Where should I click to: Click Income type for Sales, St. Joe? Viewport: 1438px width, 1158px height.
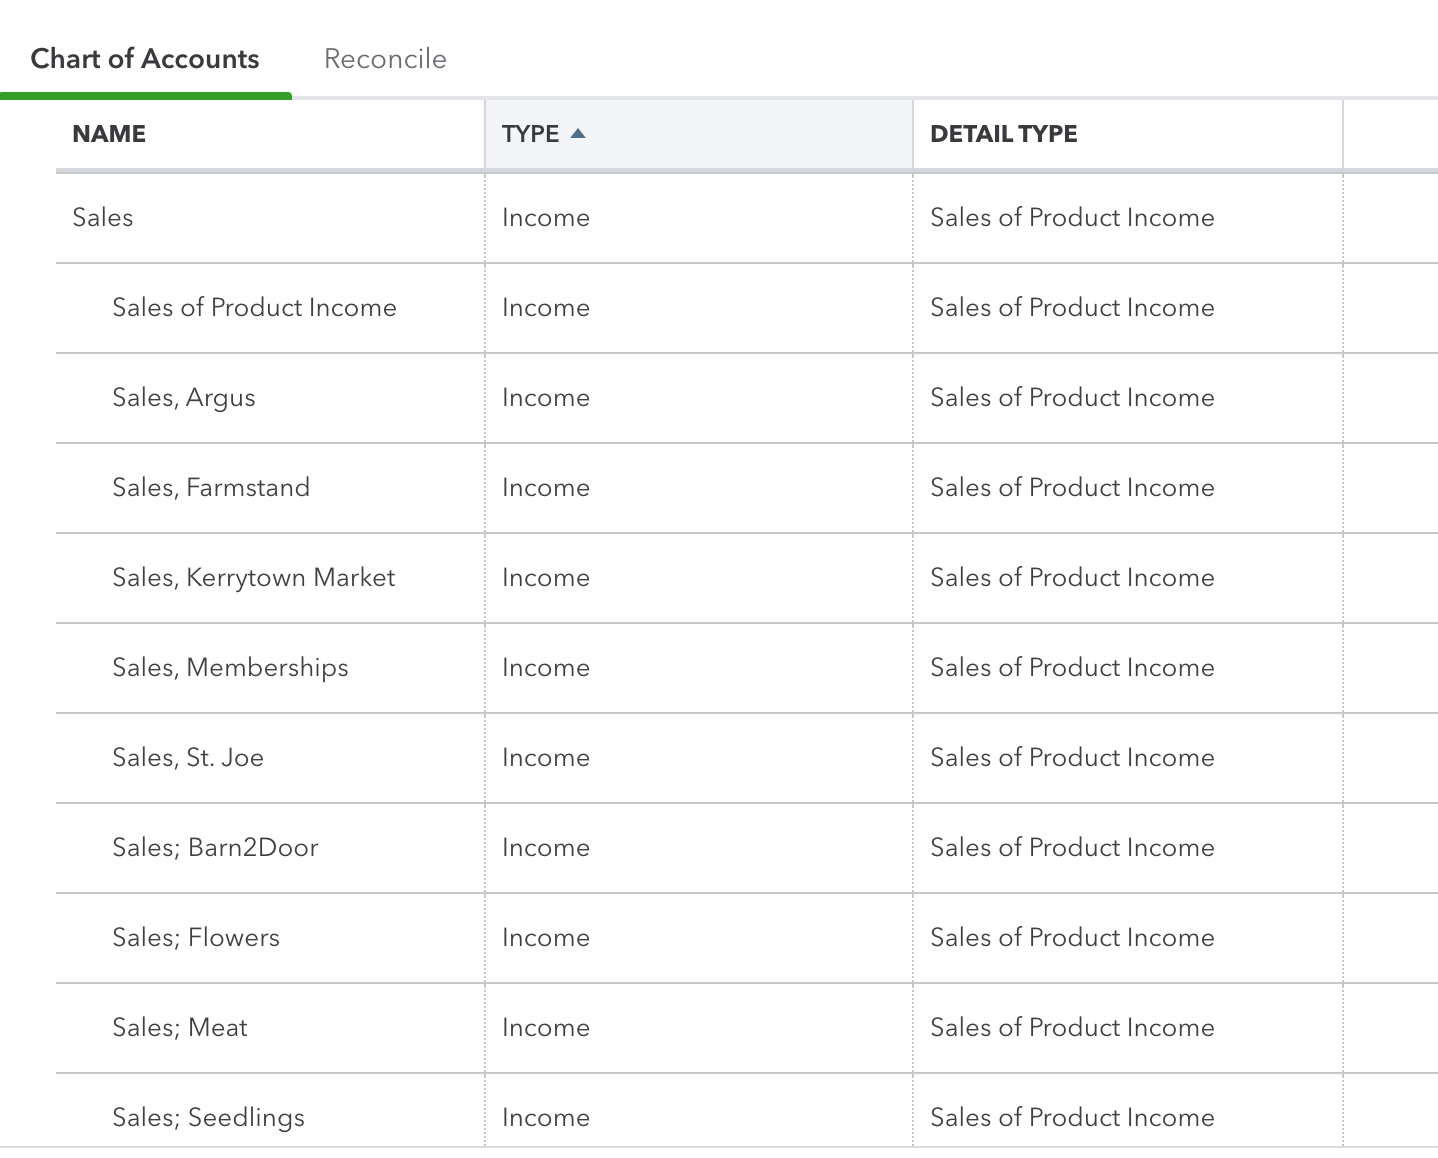(x=546, y=758)
